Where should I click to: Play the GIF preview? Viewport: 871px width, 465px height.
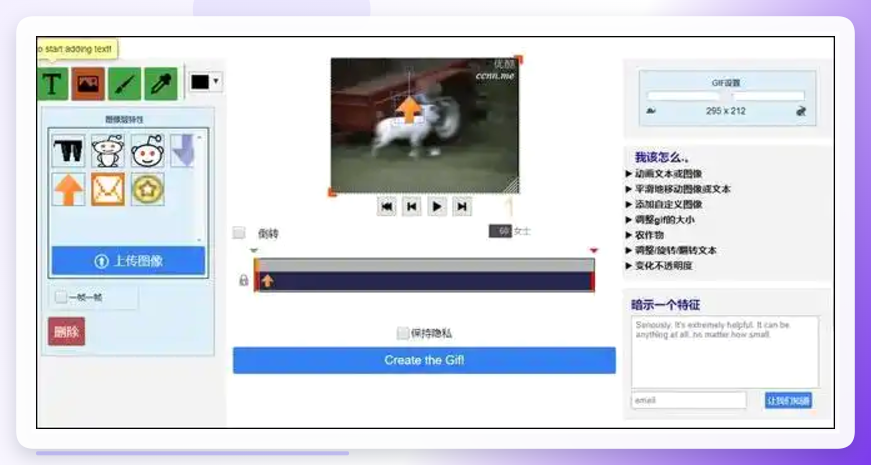coord(437,207)
